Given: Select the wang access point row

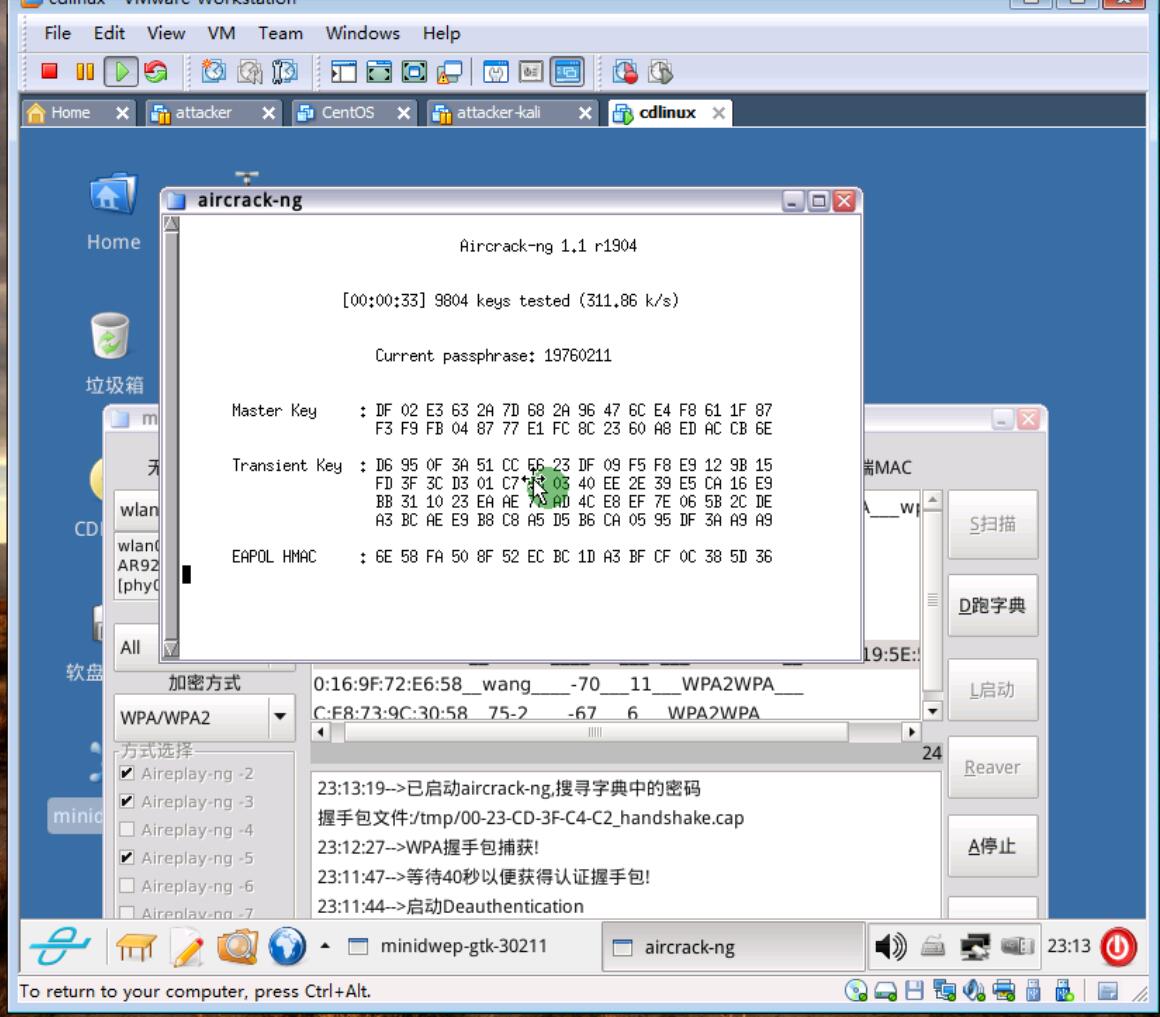Looking at the screenshot, I should click(616, 684).
